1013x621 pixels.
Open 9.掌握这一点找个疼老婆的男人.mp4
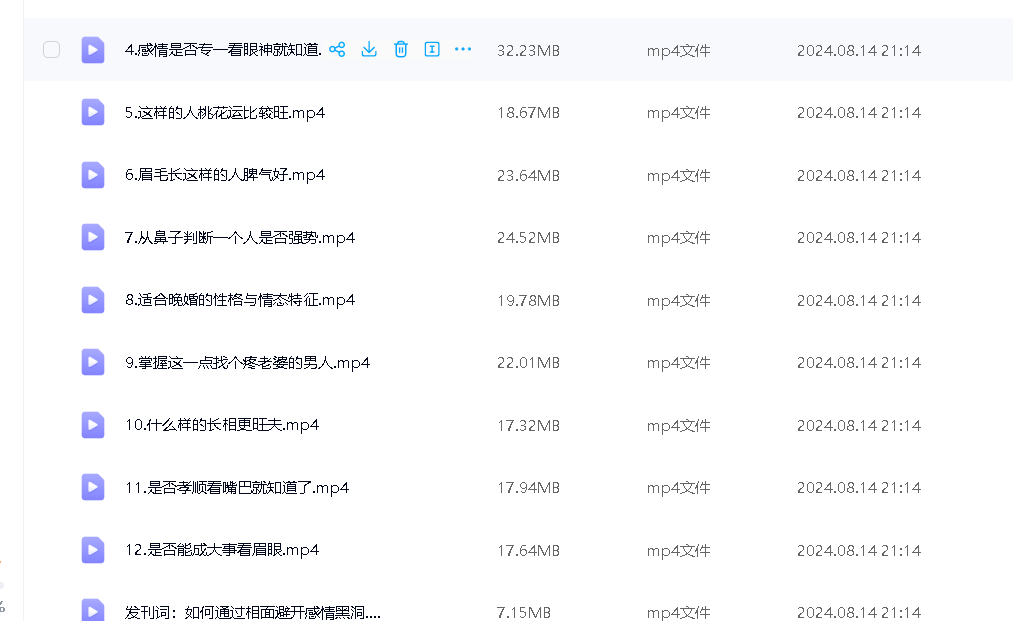[x=247, y=363]
